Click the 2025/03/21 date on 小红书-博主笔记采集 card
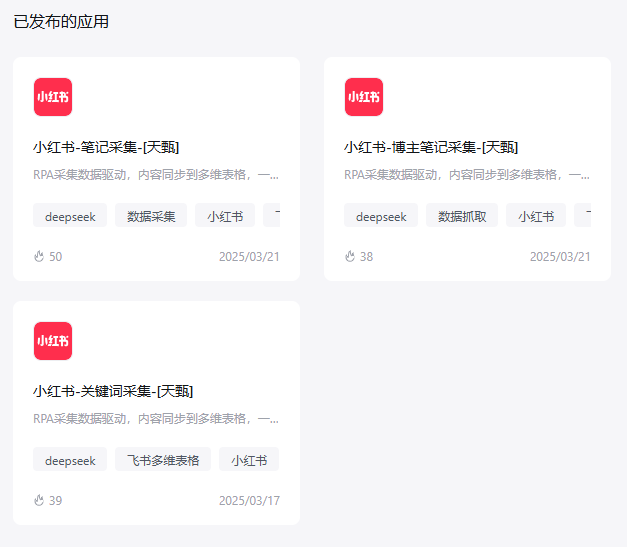The width and height of the screenshot is (627, 547). pos(560,257)
